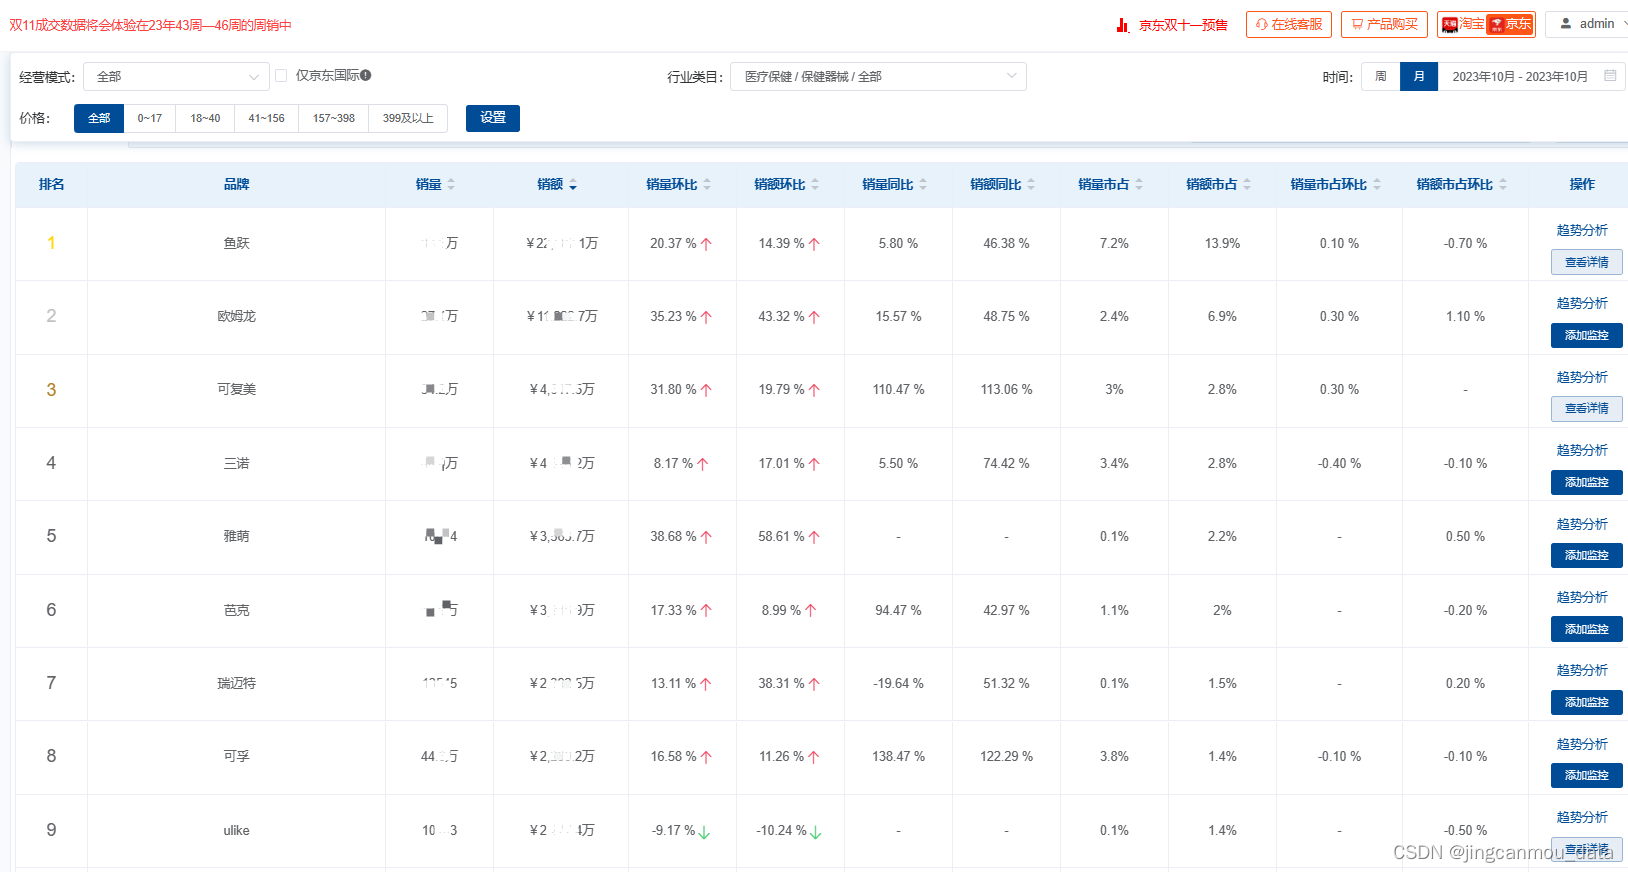Image resolution: width=1628 pixels, height=872 pixels.
Task: Click the info icon beside 仅京东国际
Action: [x=366, y=75]
